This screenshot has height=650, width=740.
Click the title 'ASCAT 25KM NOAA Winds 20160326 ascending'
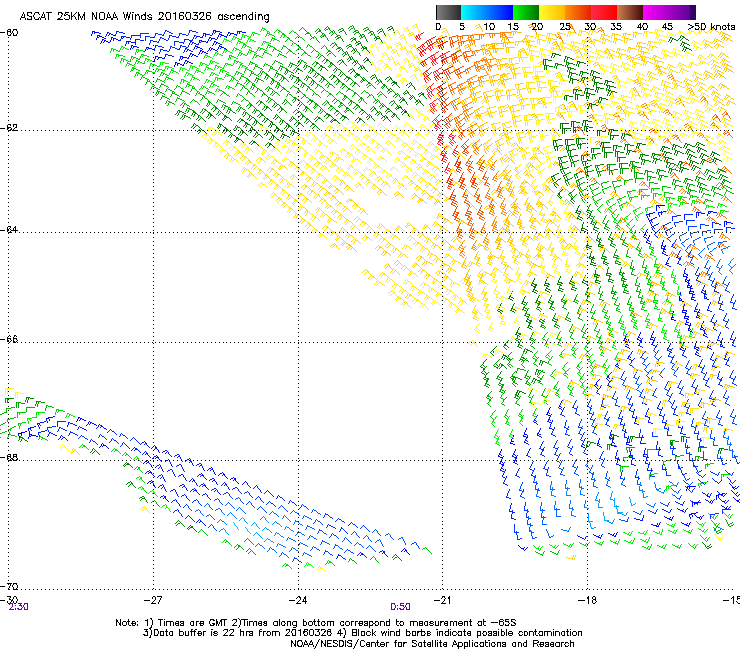[x=144, y=17]
